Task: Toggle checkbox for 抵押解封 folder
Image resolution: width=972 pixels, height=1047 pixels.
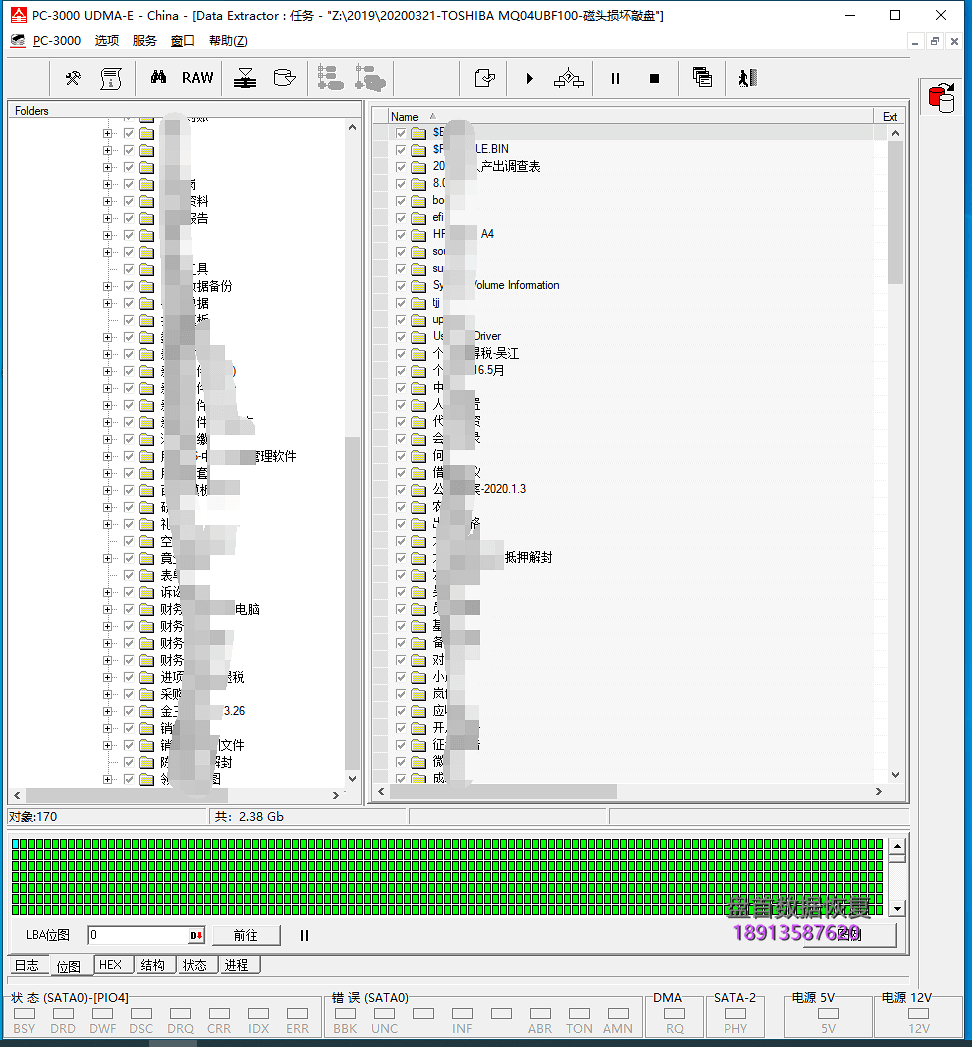Action: [x=401, y=558]
